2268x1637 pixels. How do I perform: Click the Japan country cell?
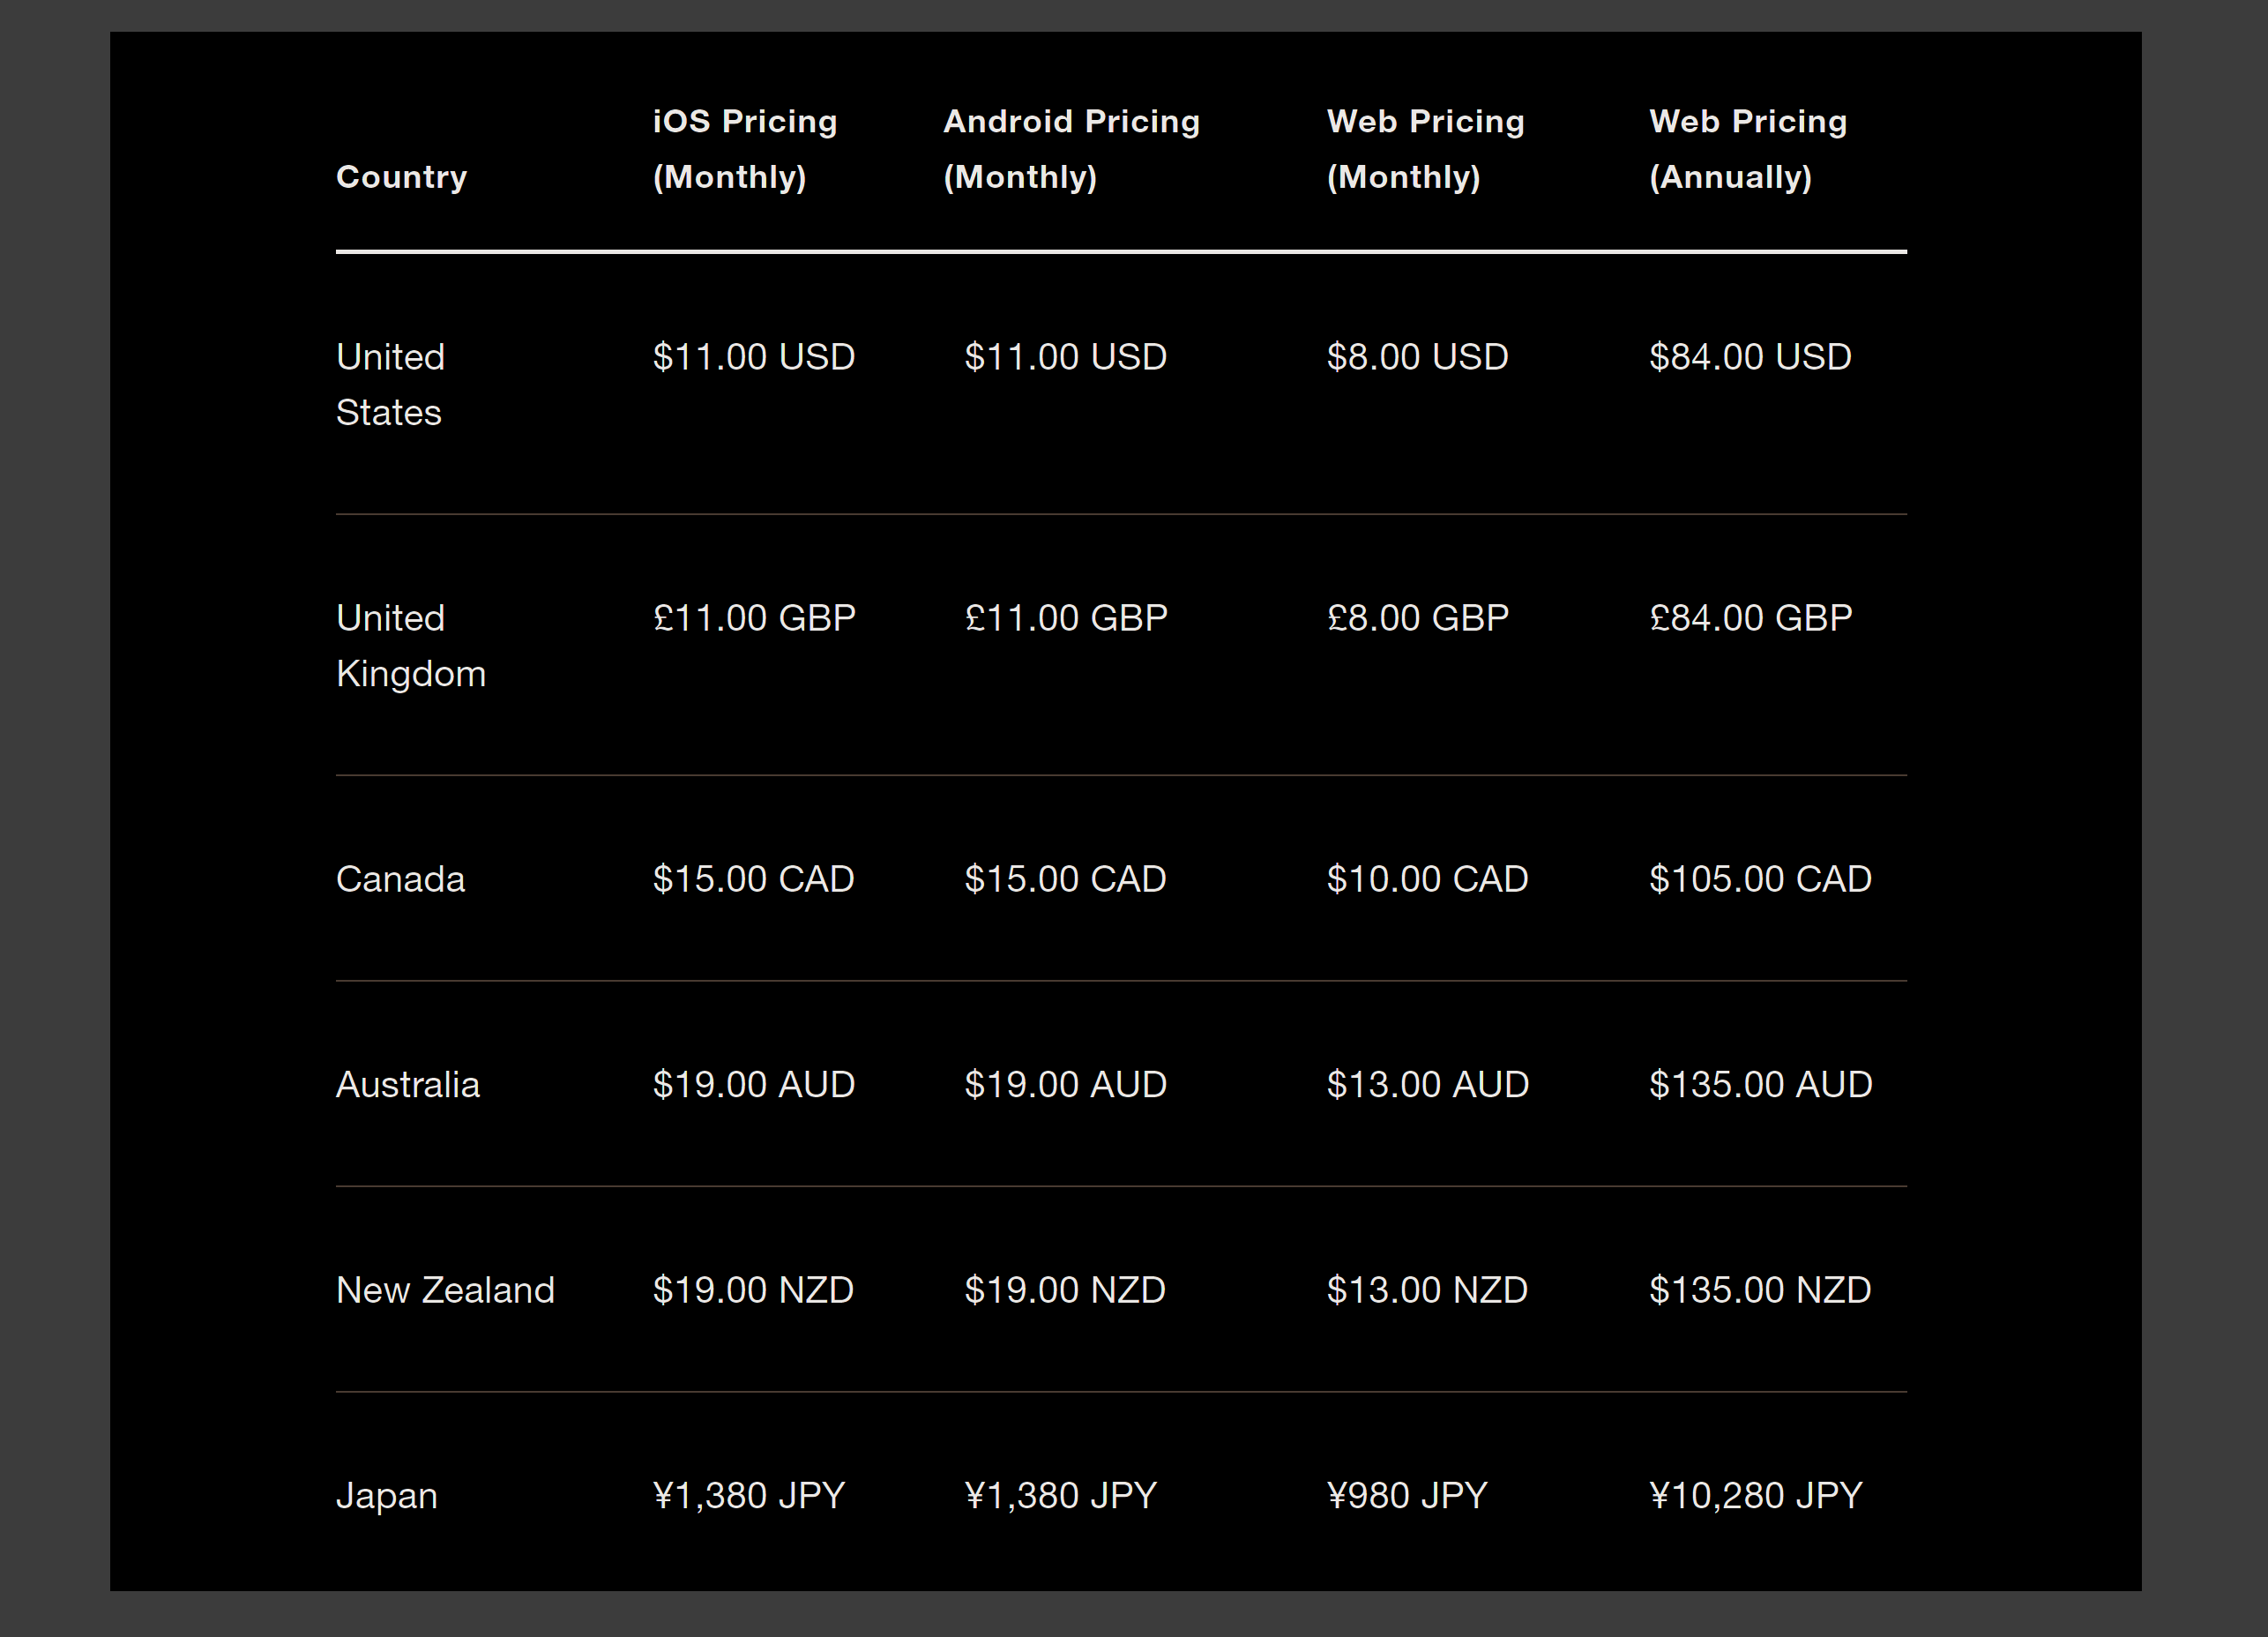click(x=387, y=1496)
